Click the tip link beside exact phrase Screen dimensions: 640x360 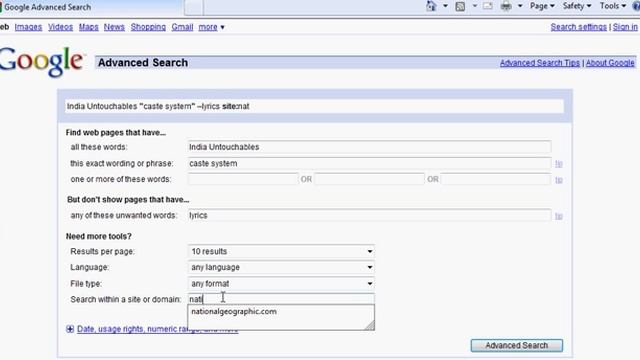[559, 164]
